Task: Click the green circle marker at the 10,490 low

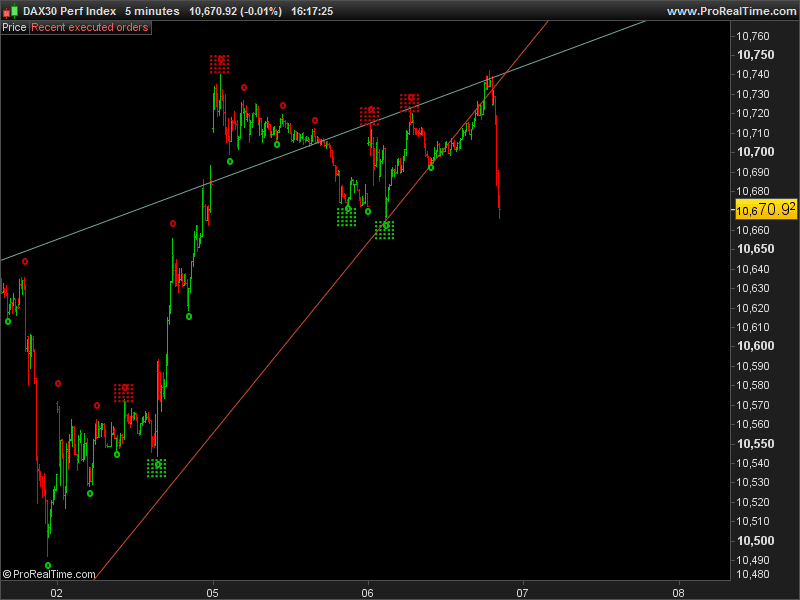Action: pyautogui.click(x=48, y=565)
